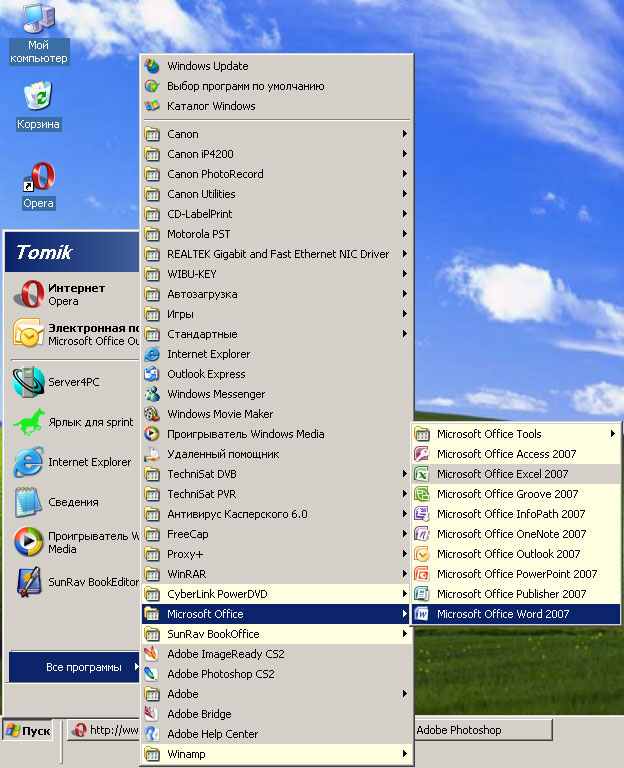
Task: Click the Windows Movie Maker icon
Action: [152, 414]
